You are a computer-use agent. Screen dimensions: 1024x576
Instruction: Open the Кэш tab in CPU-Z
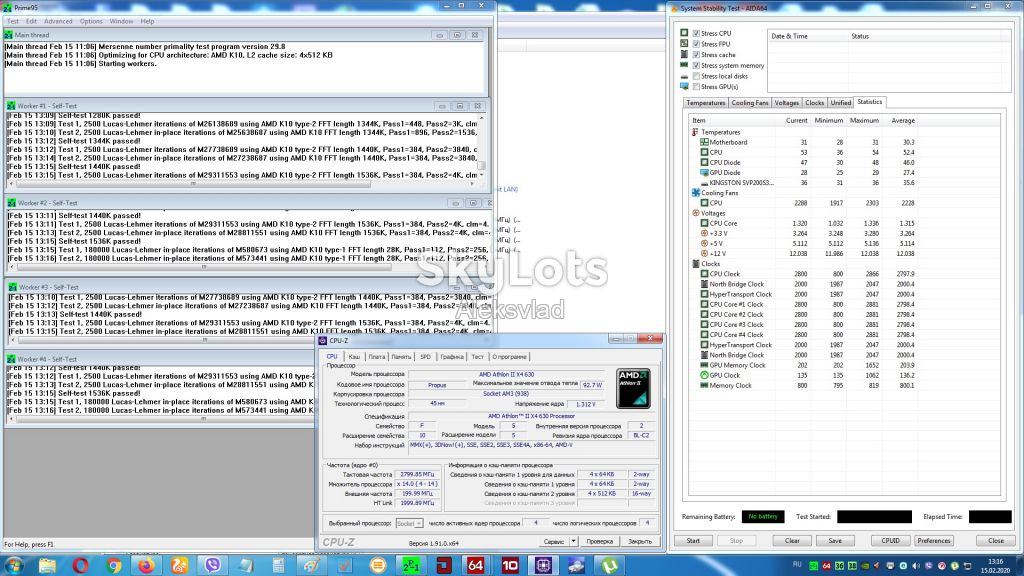pos(354,357)
